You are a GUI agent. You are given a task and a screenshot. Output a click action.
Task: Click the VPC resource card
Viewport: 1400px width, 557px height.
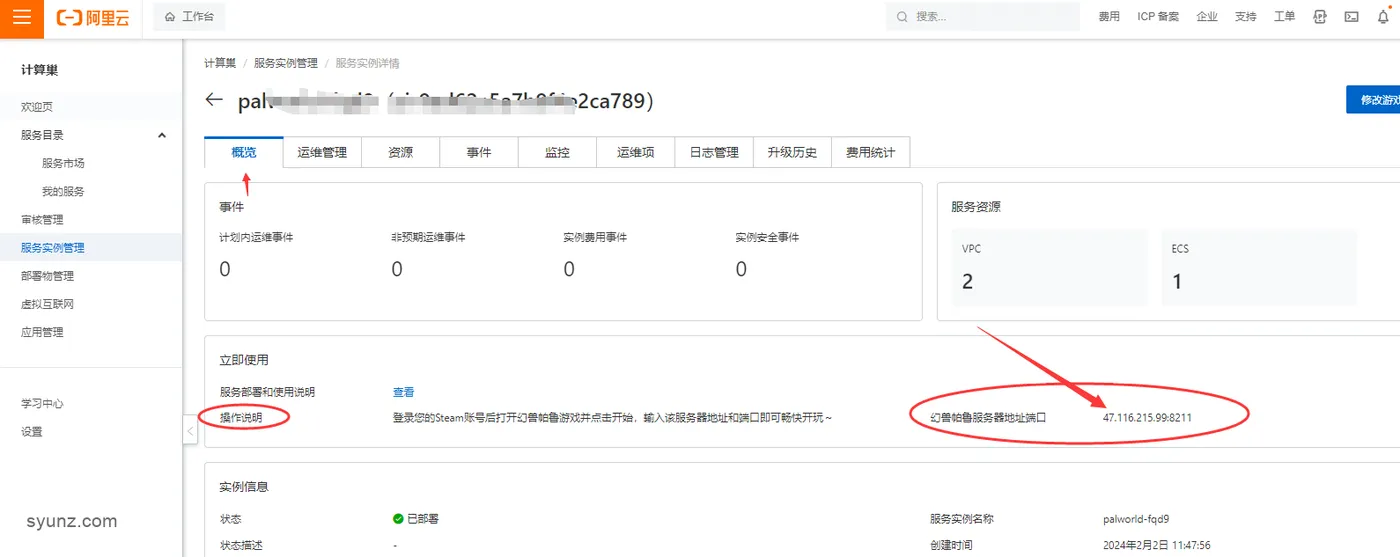(x=1049, y=267)
